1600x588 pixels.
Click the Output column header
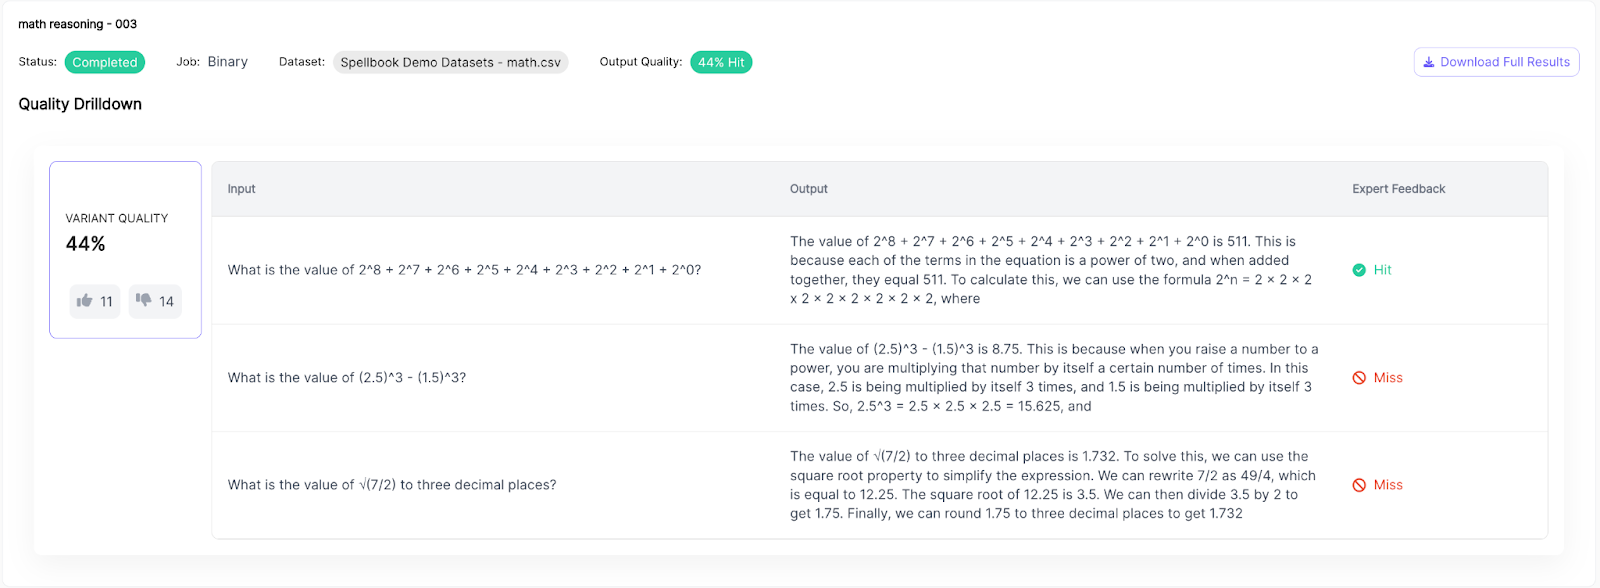pyautogui.click(x=809, y=189)
